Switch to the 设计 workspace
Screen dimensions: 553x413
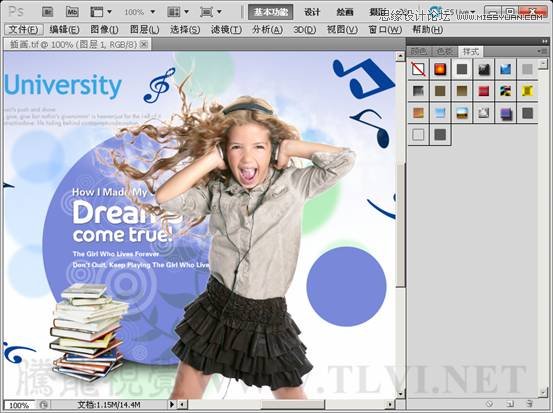[312, 12]
